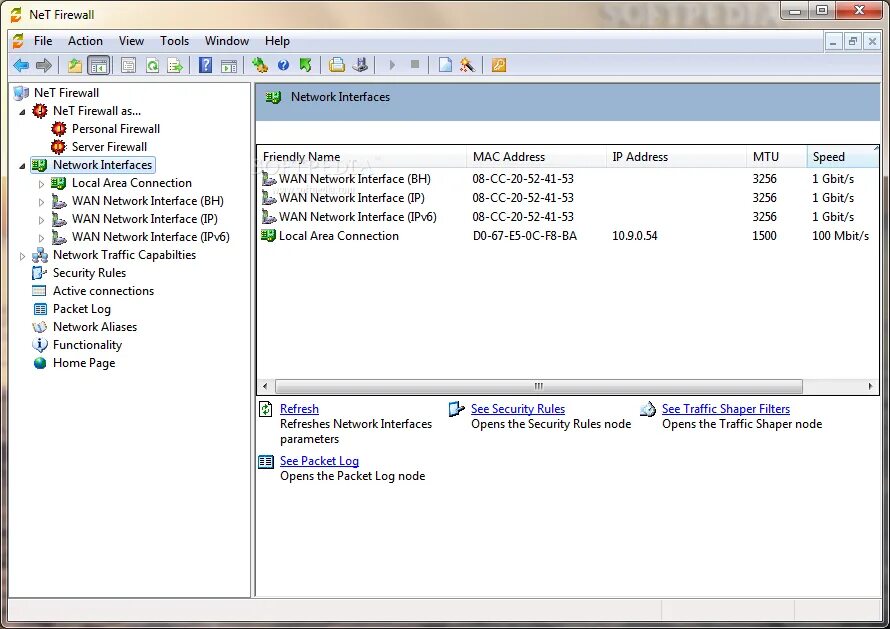Select Server Firewall in the tree
Viewport: 890px width, 629px height.
[109, 147]
